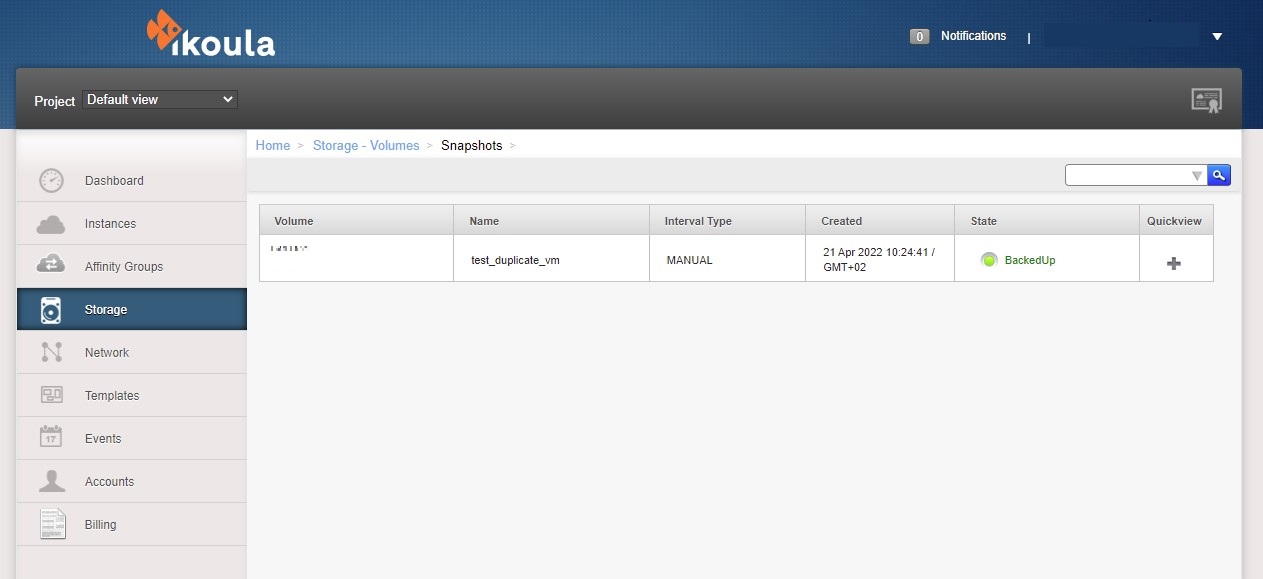Open the Dashboard gauge icon
Image resolution: width=1263 pixels, height=579 pixels.
point(51,181)
